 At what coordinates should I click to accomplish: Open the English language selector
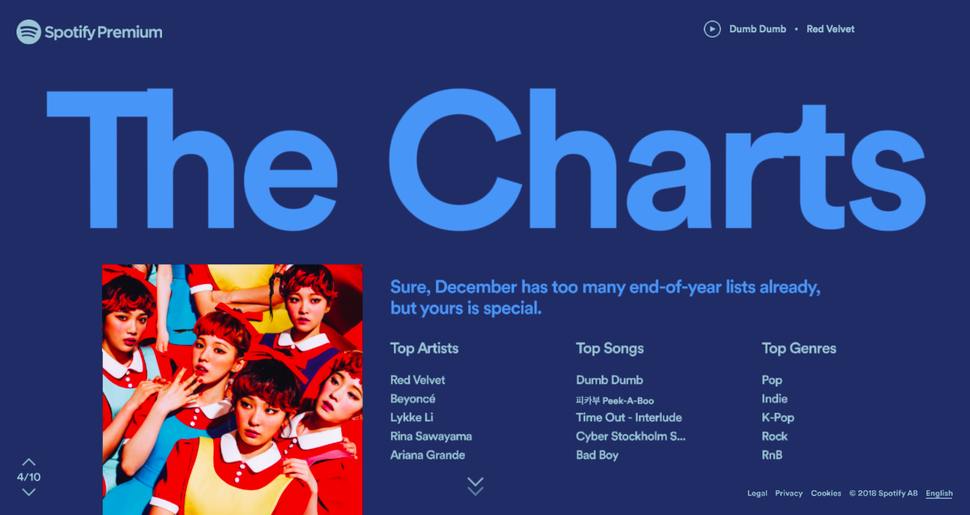click(x=939, y=493)
